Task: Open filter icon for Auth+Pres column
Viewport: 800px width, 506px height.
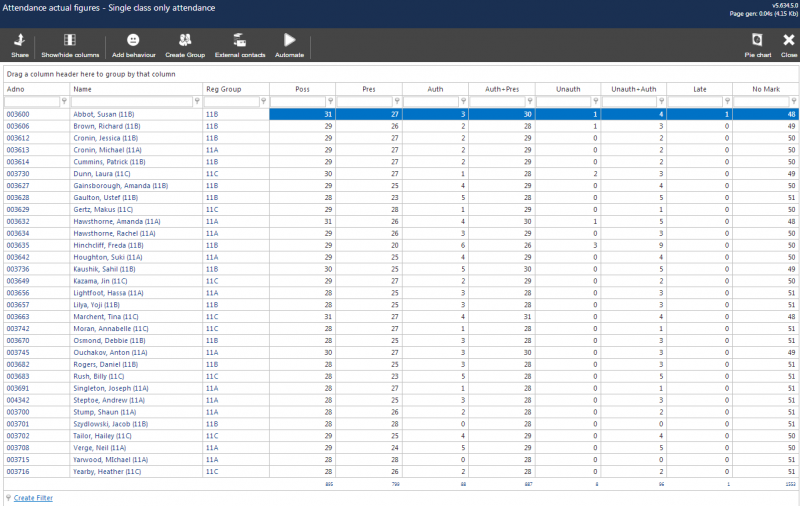Action: click(x=530, y=101)
